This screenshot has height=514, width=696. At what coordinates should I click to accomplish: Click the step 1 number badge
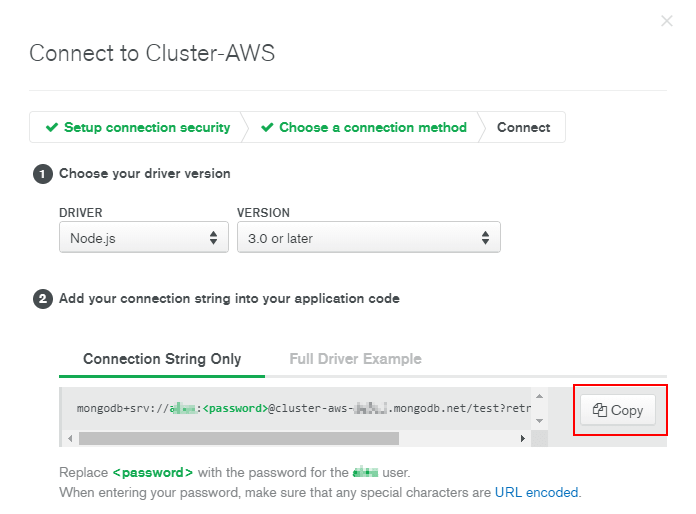click(x=43, y=174)
